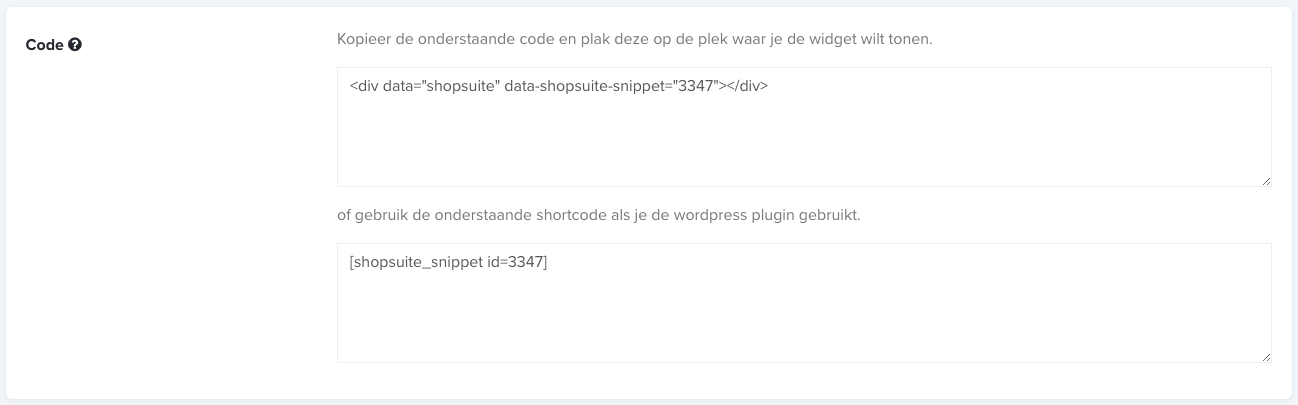
Task: Click the help question mark icon beside Code
Action: click(75, 45)
